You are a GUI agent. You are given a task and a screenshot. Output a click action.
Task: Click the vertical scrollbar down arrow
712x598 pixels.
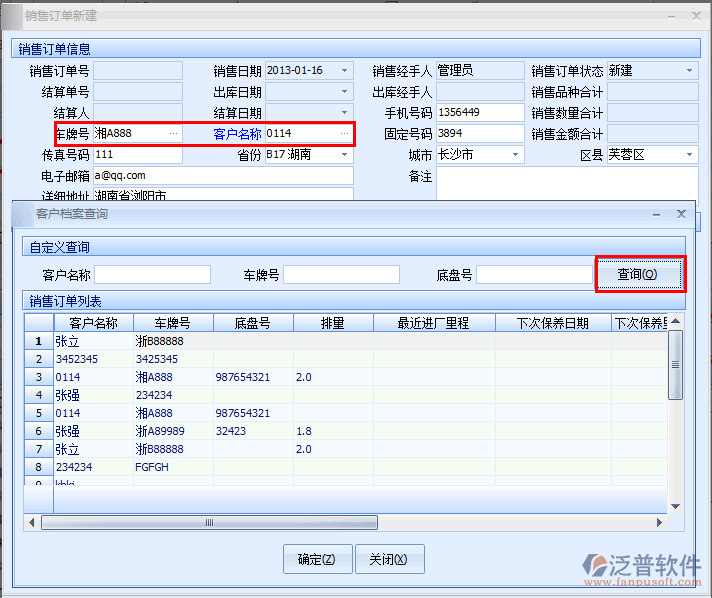click(675, 506)
